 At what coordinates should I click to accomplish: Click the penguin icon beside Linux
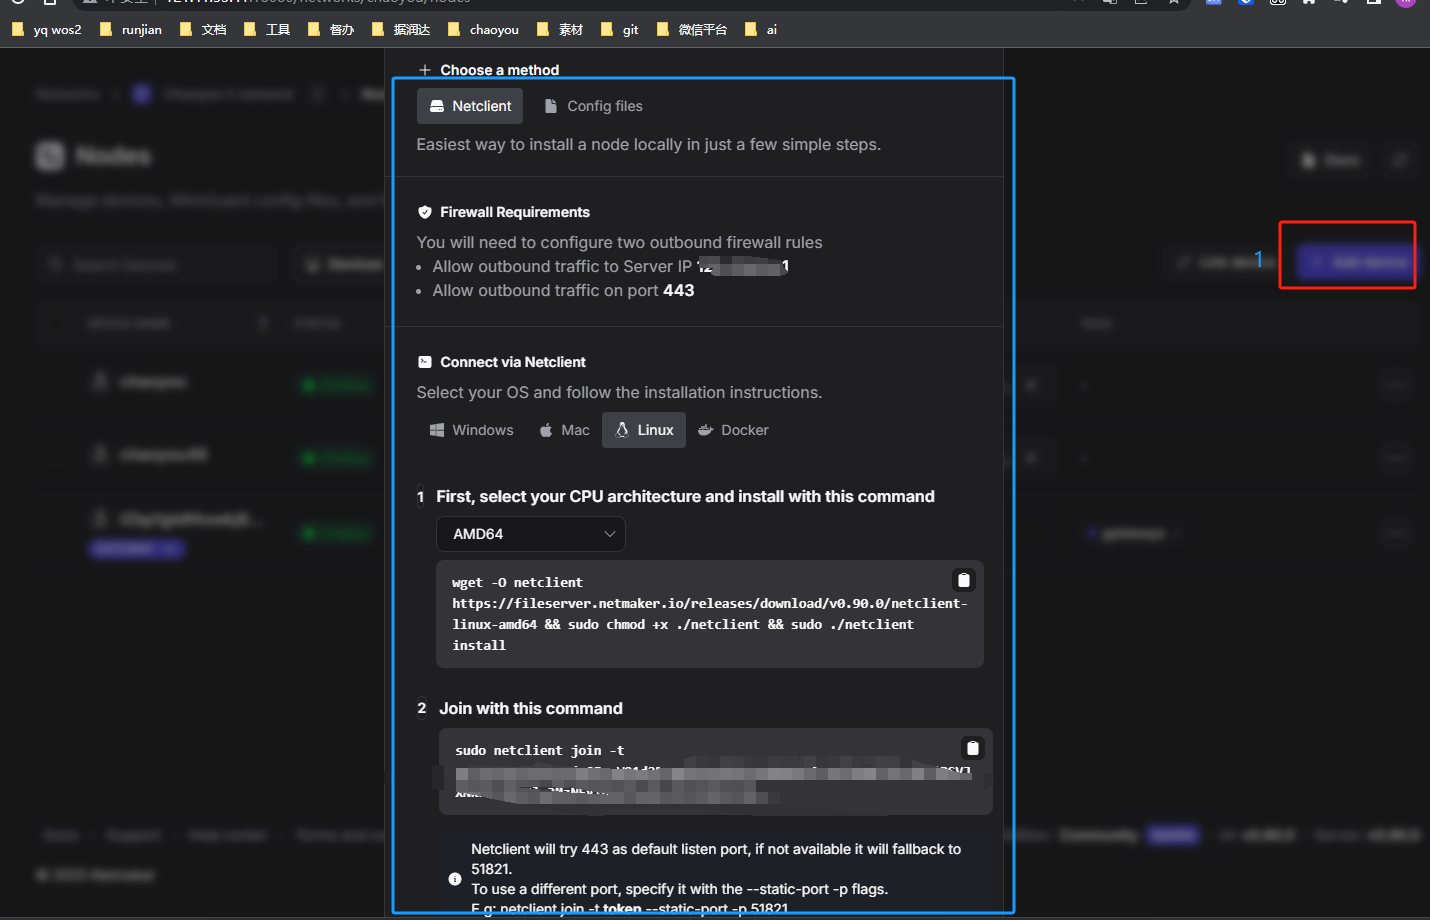(x=622, y=430)
